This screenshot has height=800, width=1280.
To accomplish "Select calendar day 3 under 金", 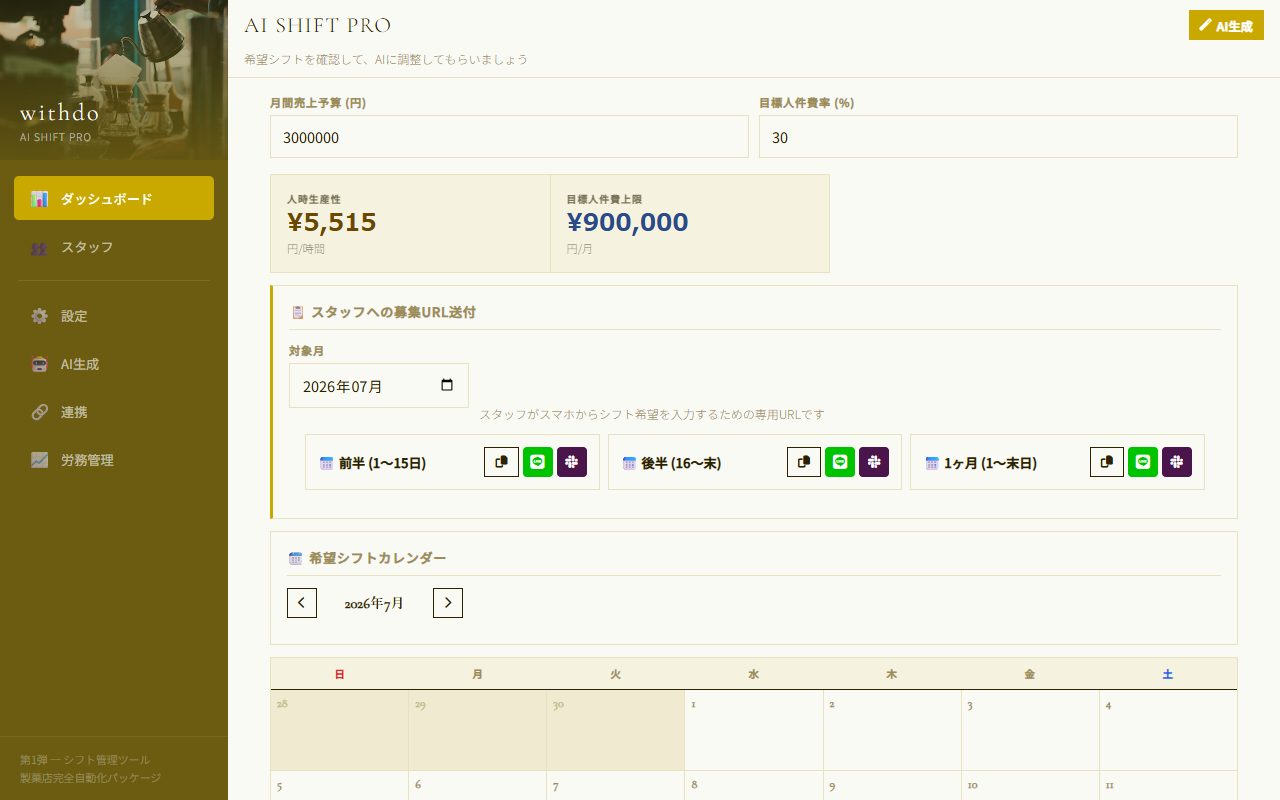I will click(x=1030, y=730).
